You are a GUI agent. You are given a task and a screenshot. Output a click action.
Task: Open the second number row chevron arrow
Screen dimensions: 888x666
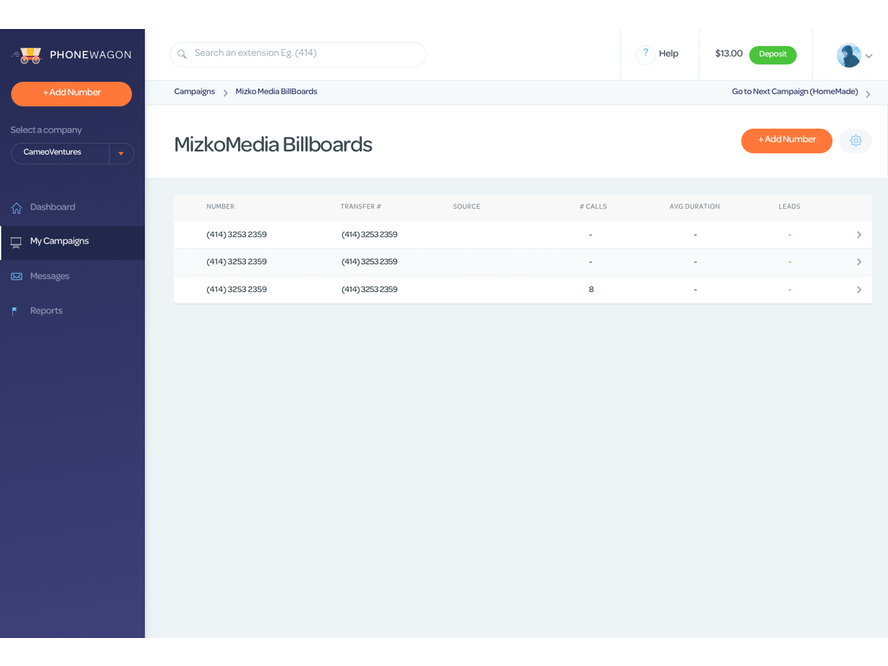click(x=859, y=262)
